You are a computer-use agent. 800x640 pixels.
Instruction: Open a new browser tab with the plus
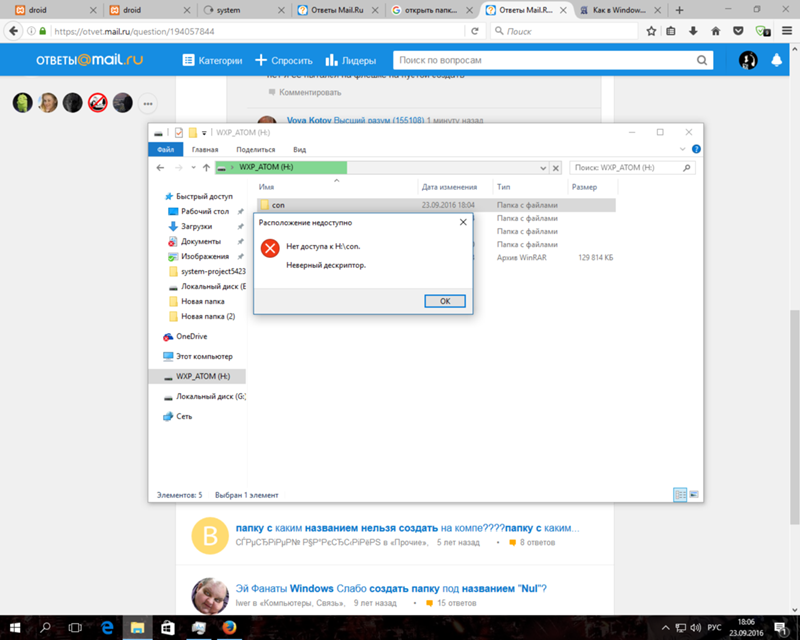[x=679, y=10]
